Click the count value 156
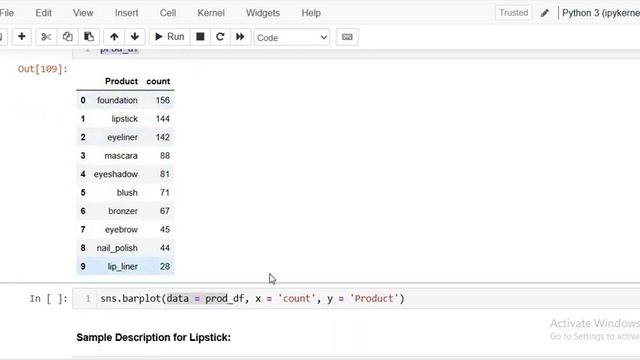 click(x=162, y=100)
